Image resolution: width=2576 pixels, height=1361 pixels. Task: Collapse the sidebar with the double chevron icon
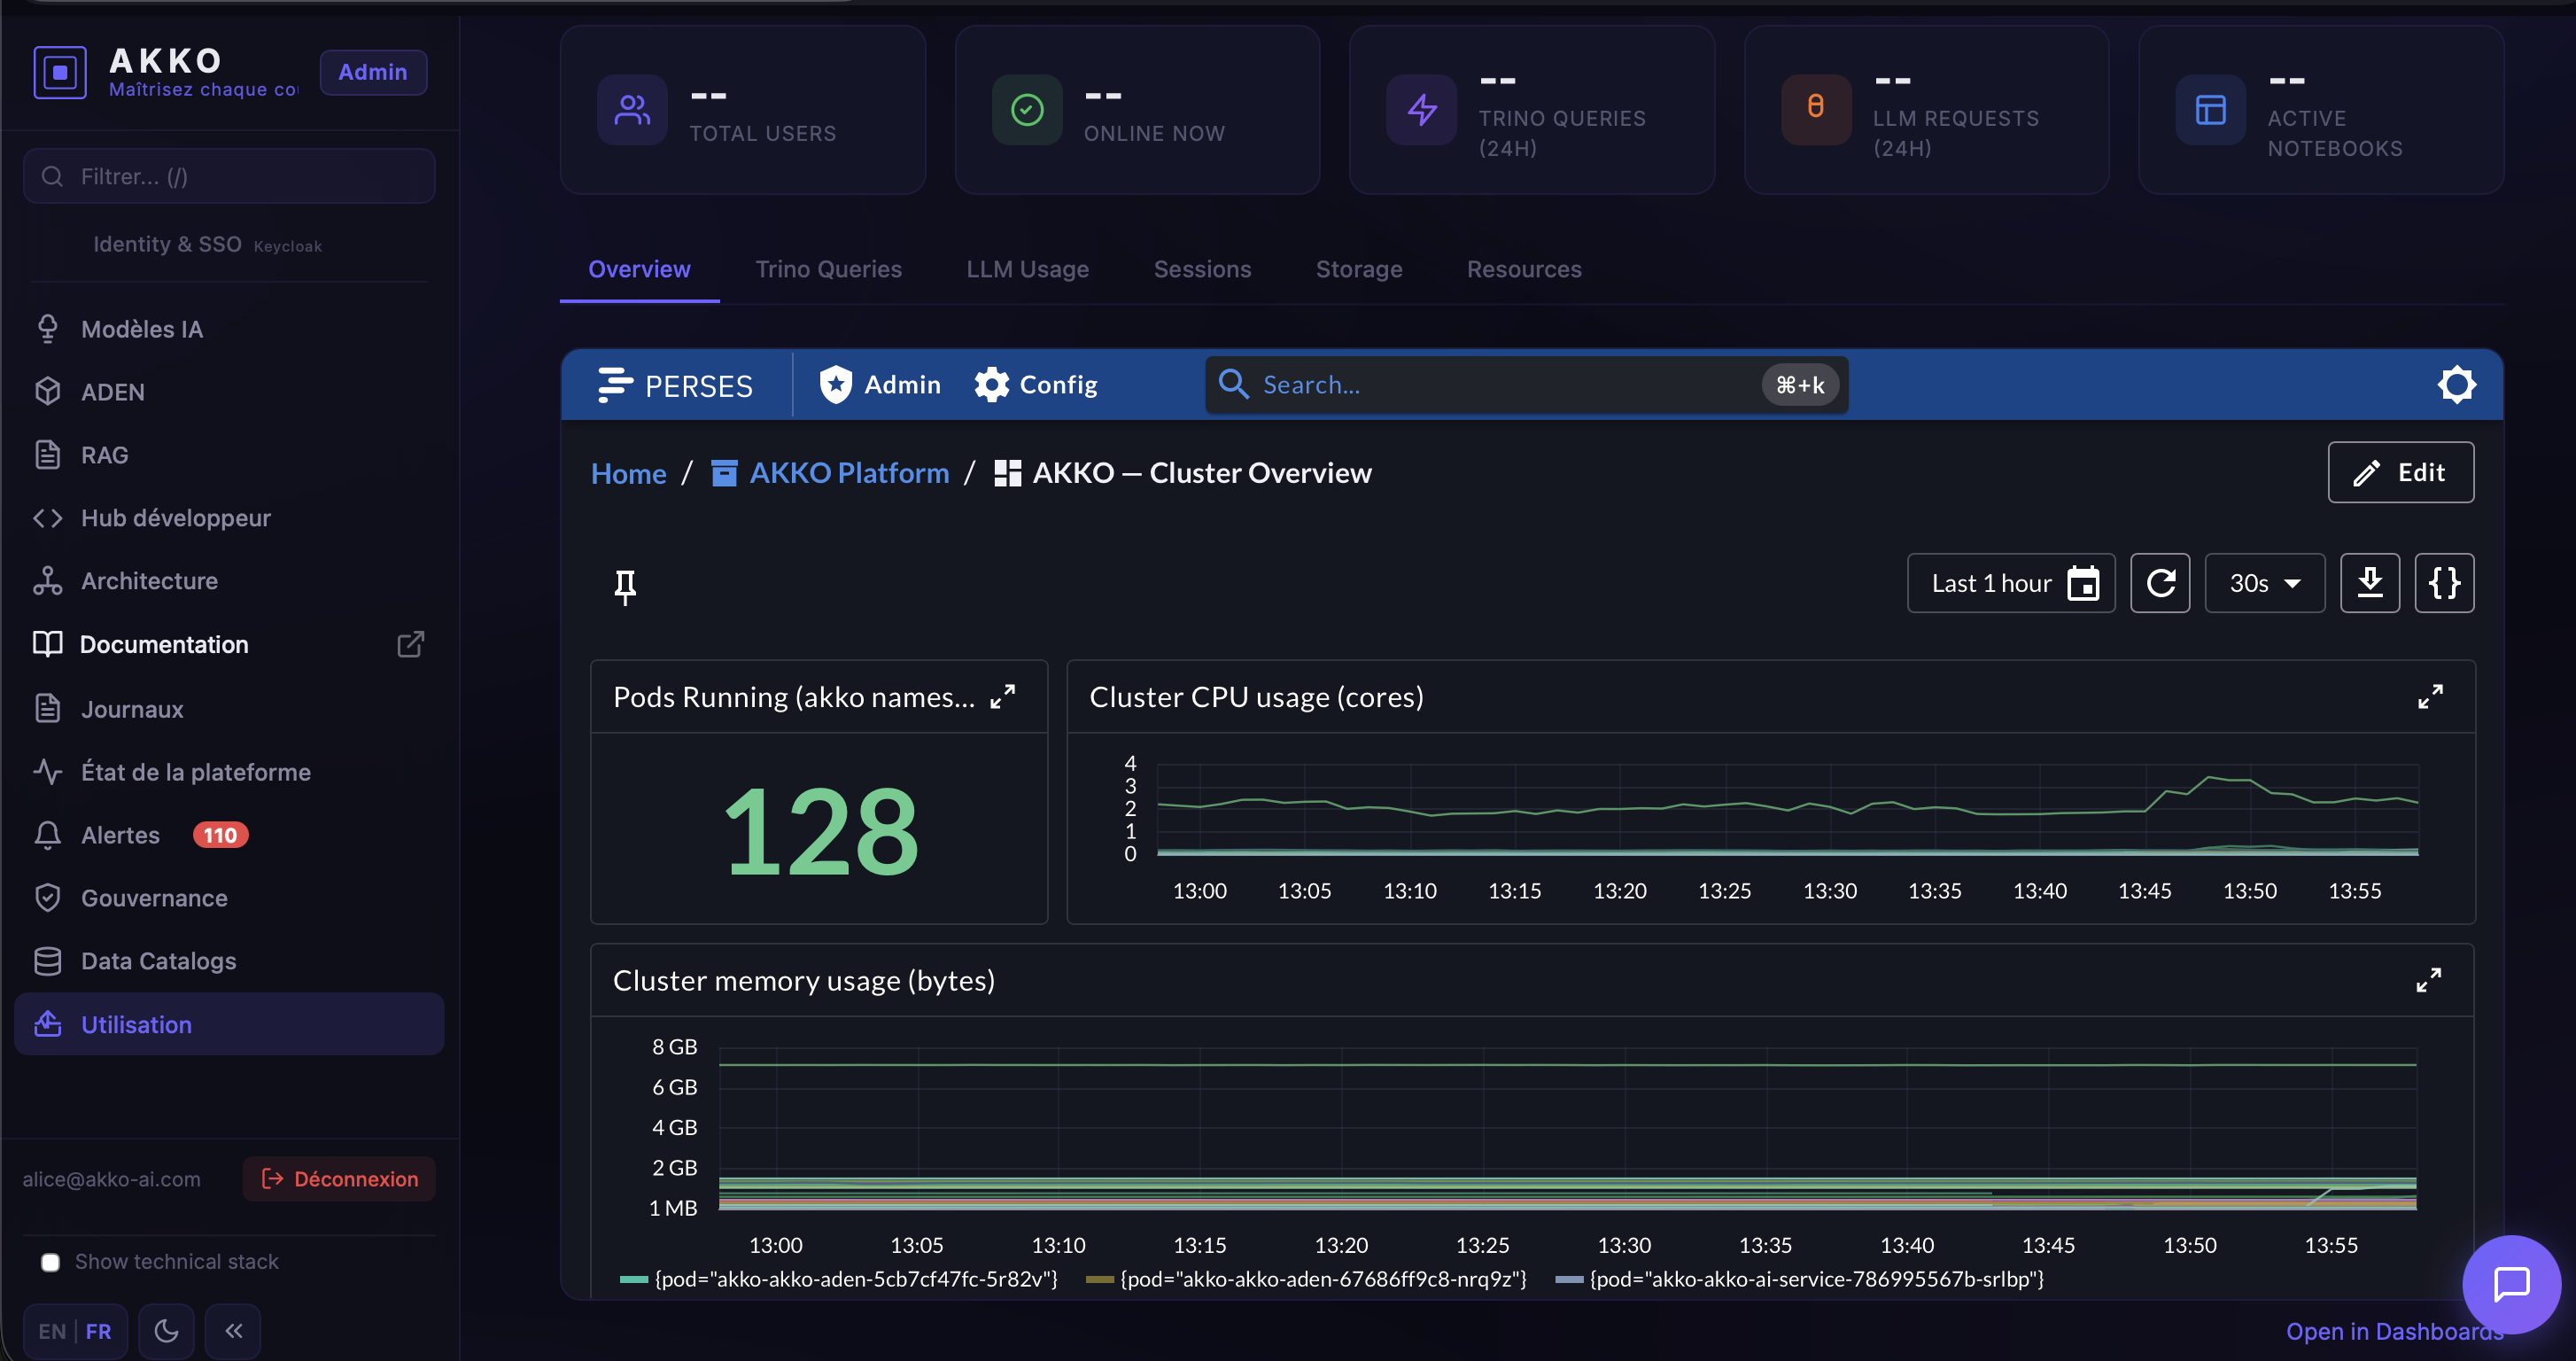(x=233, y=1331)
